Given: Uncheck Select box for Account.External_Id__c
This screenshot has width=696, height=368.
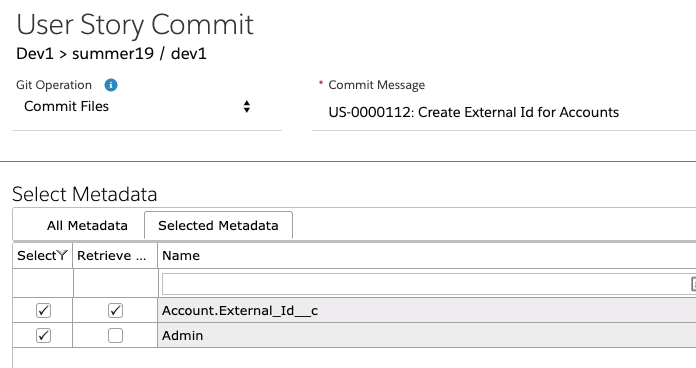Looking at the screenshot, I should [x=43, y=310].
